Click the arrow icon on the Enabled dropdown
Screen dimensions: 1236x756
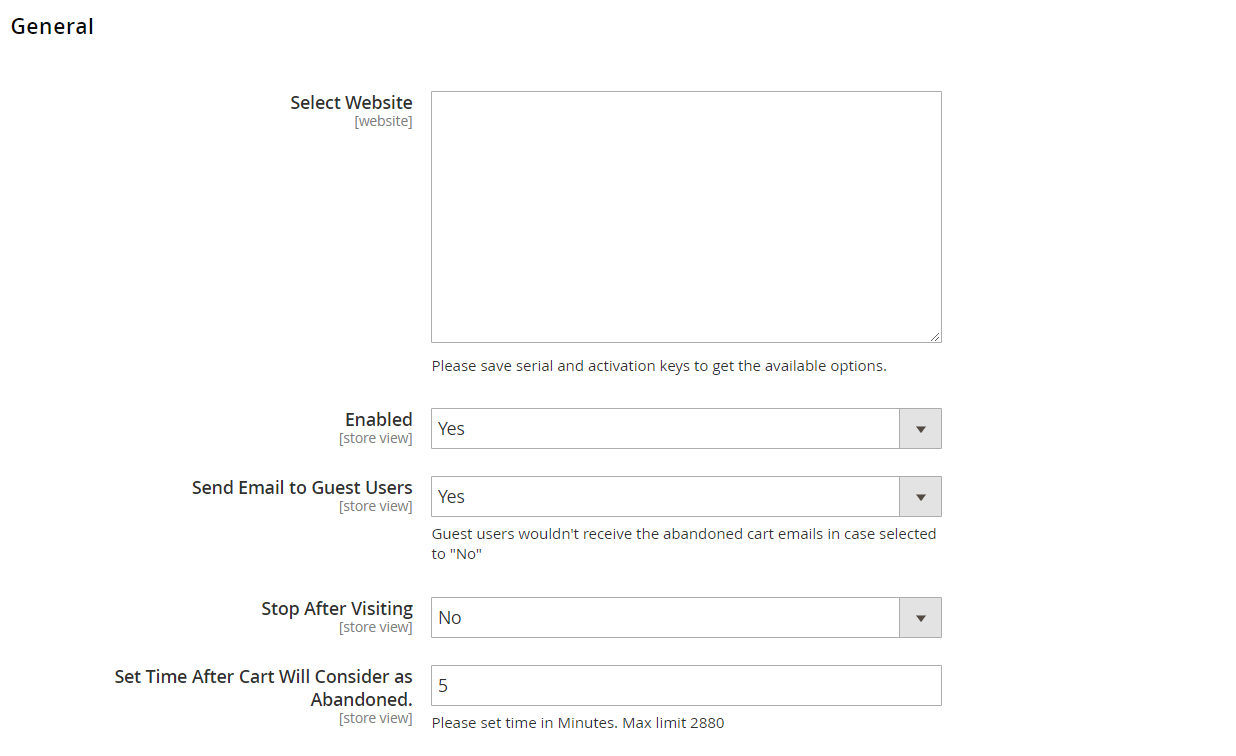920,429
